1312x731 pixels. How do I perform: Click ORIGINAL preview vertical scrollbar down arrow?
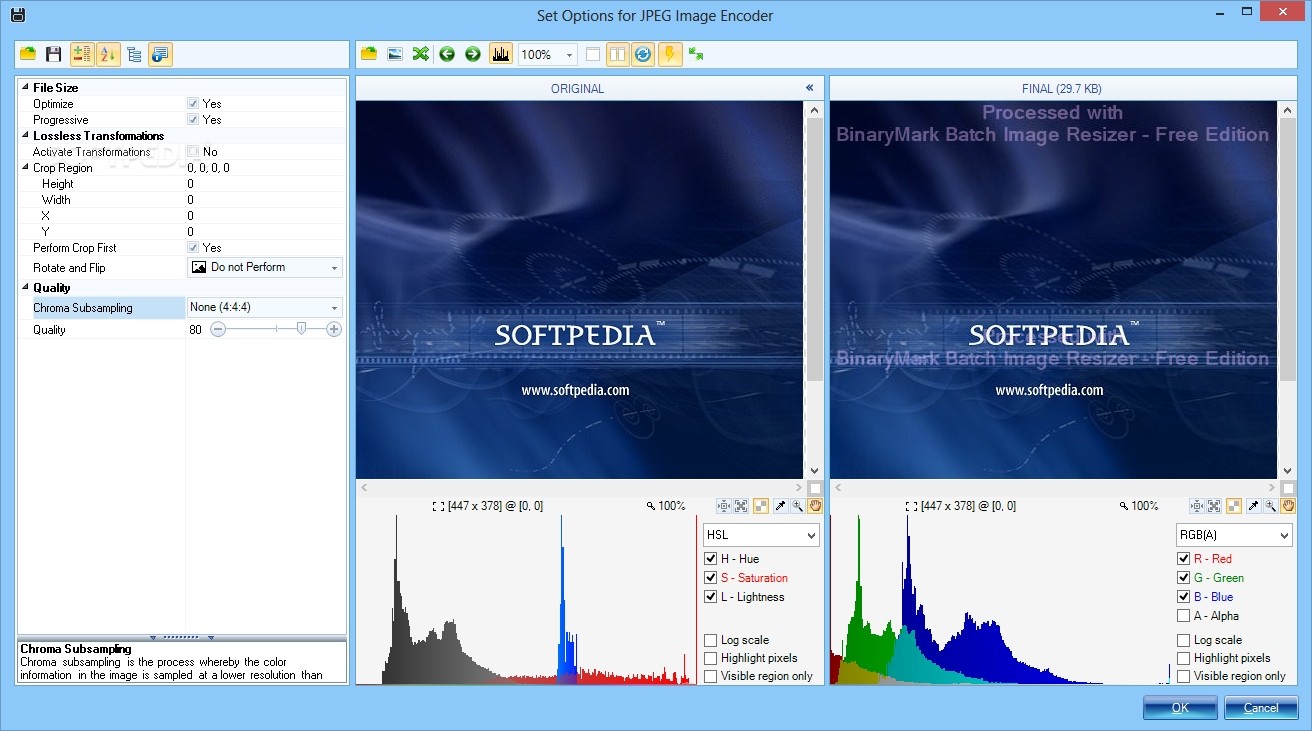(814, 471)
